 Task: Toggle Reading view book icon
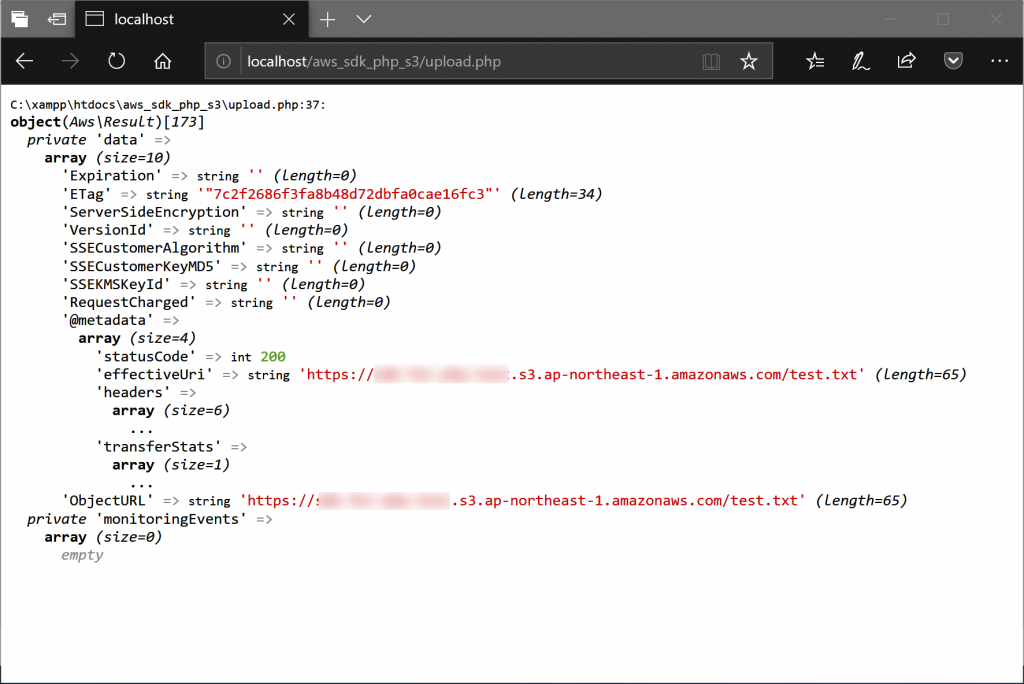[711, 62]
